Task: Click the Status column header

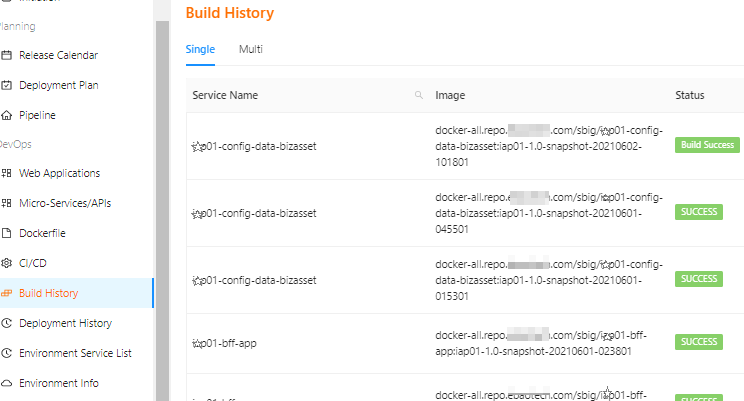Action: pyautogui.click(x=690, y=95)
